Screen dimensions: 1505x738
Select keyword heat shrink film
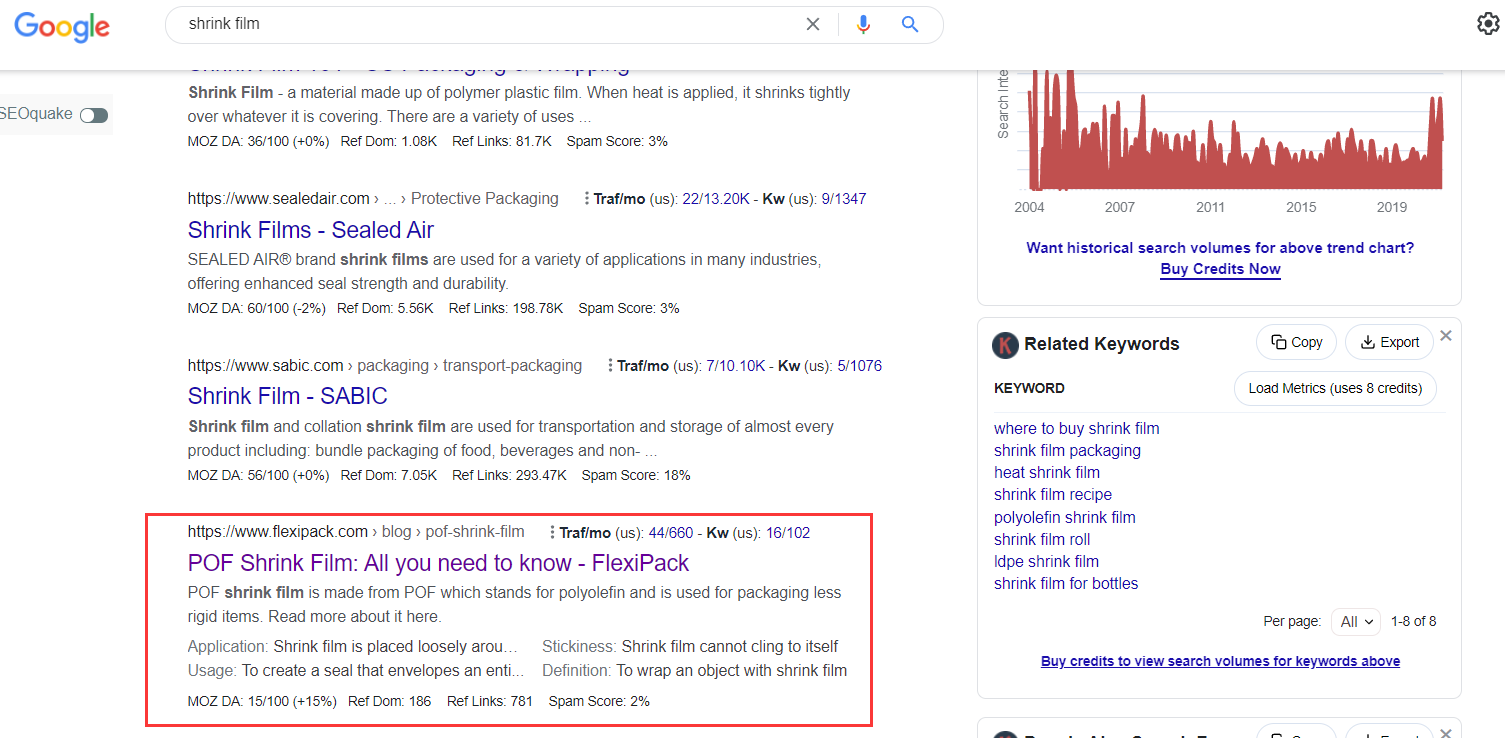pyautogui.click(x=1047, y=472)
